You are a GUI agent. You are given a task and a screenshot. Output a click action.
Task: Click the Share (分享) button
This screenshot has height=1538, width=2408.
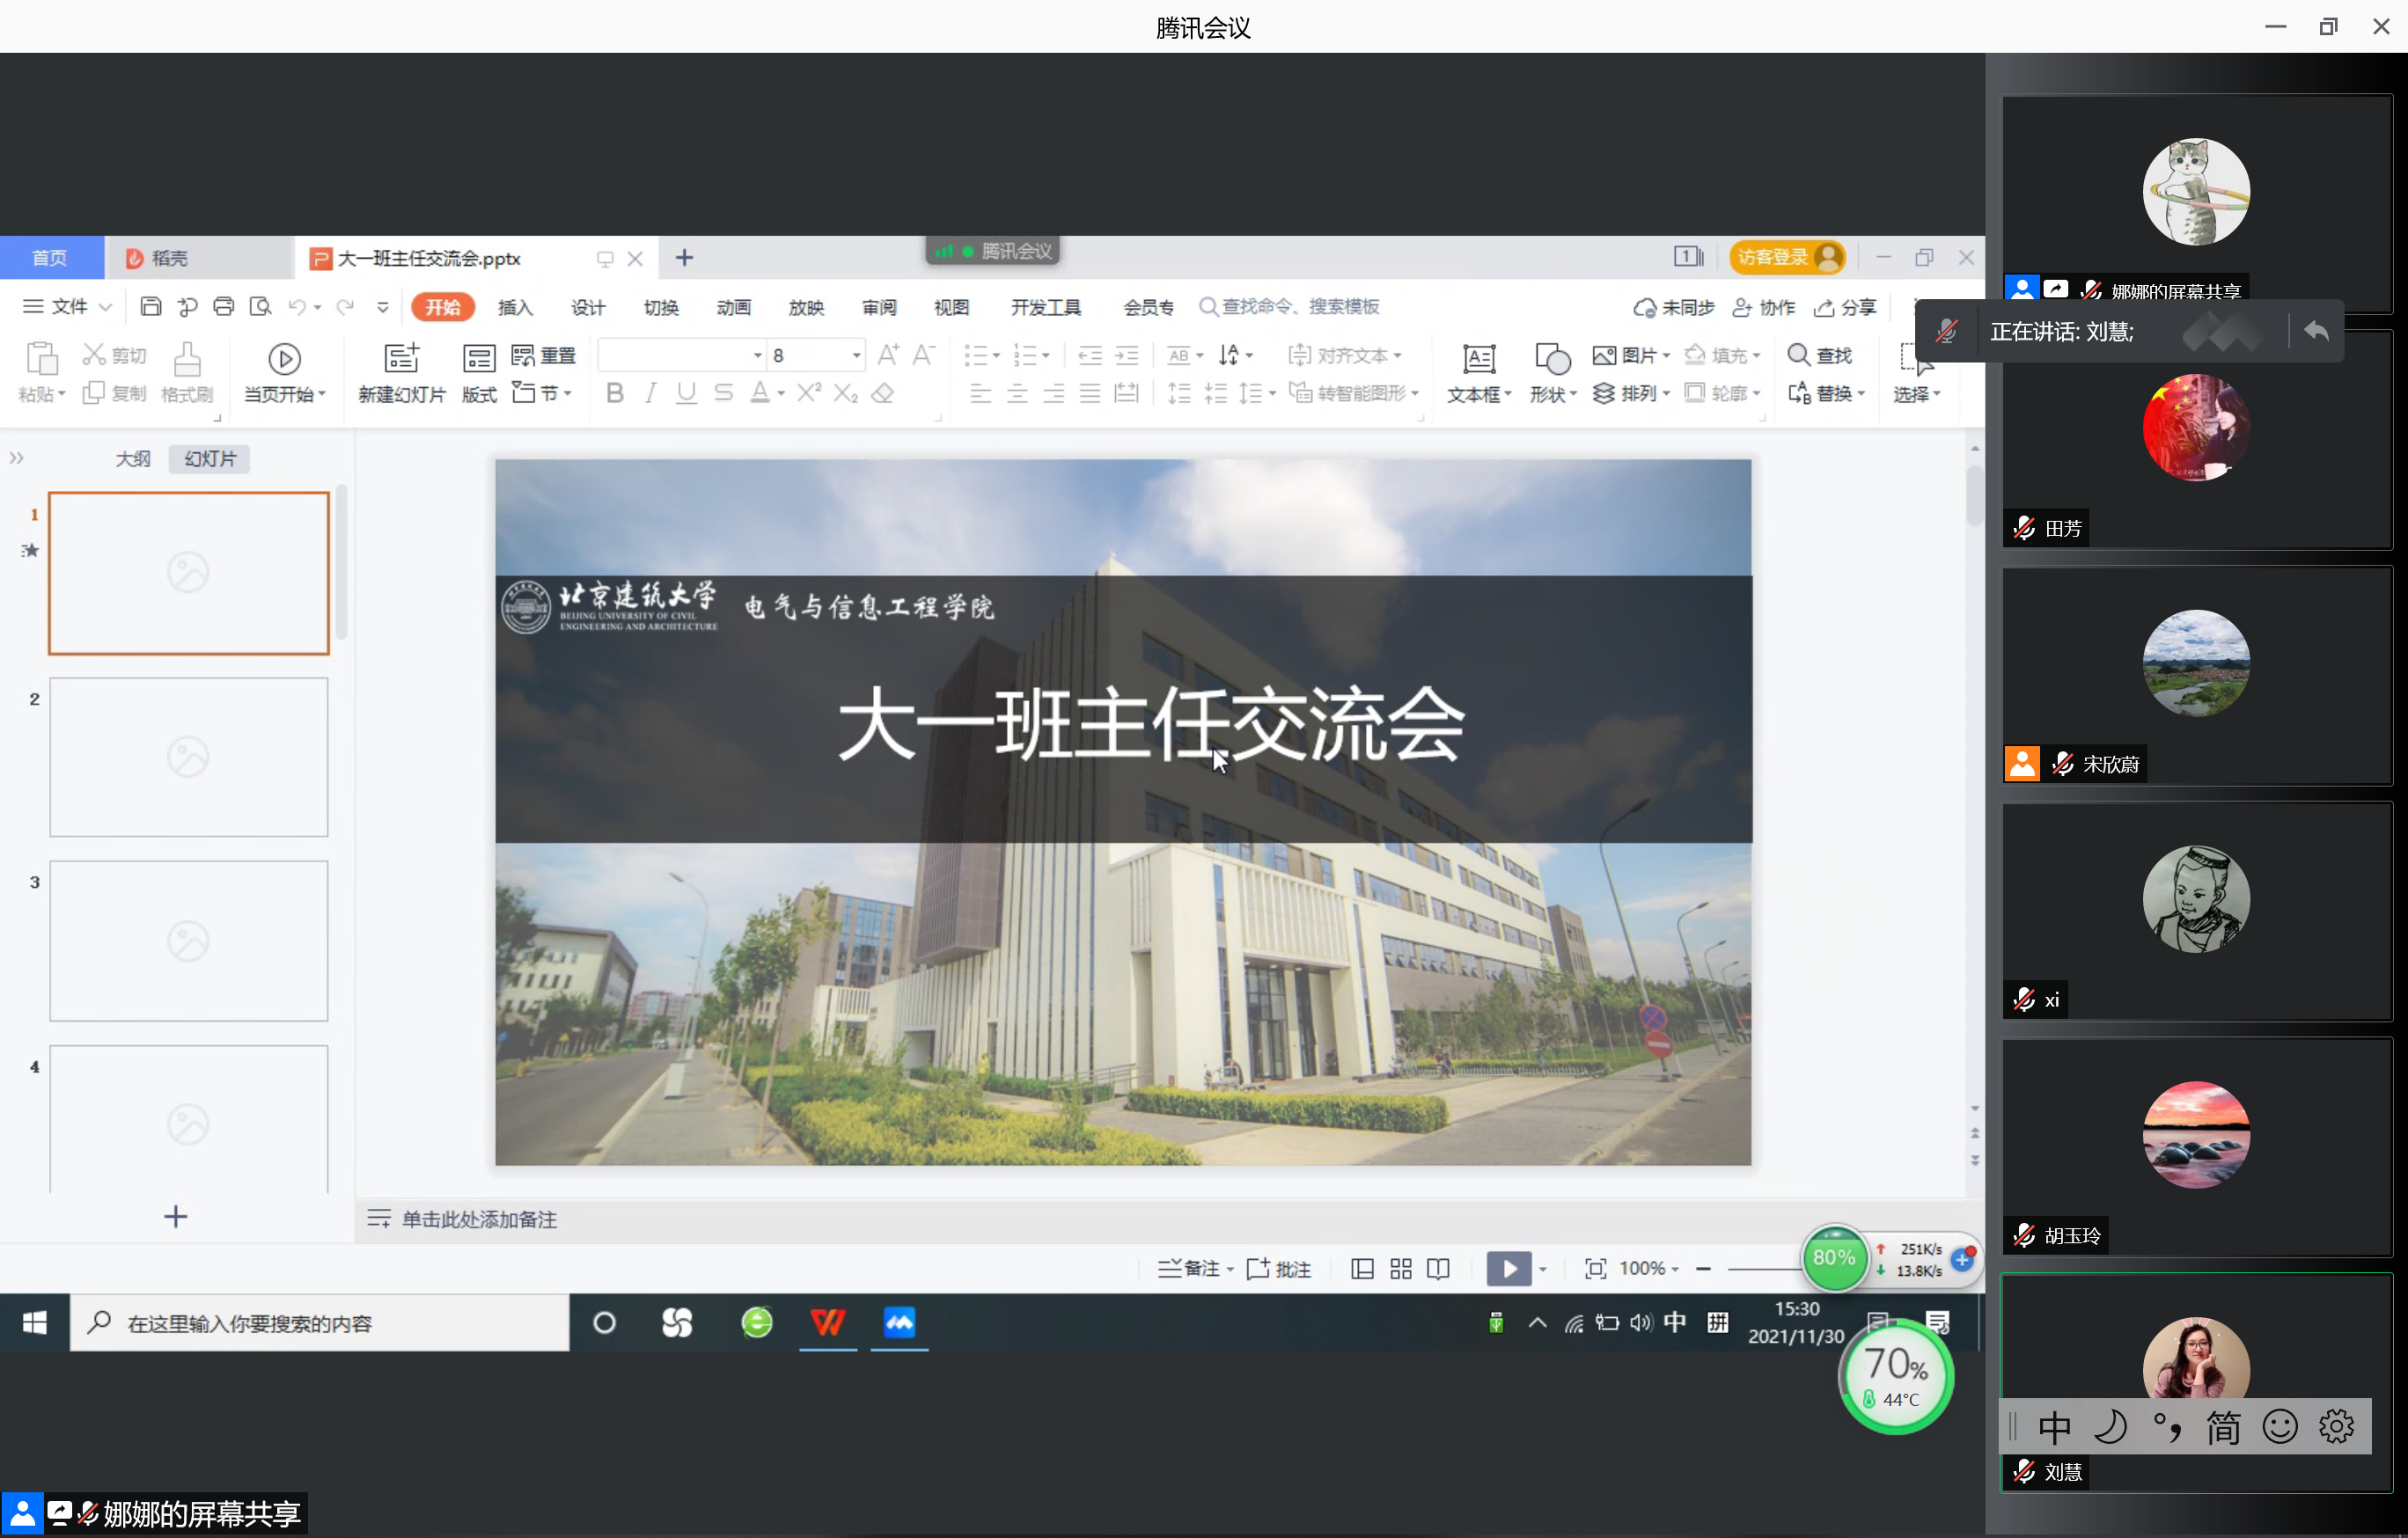1846,307
